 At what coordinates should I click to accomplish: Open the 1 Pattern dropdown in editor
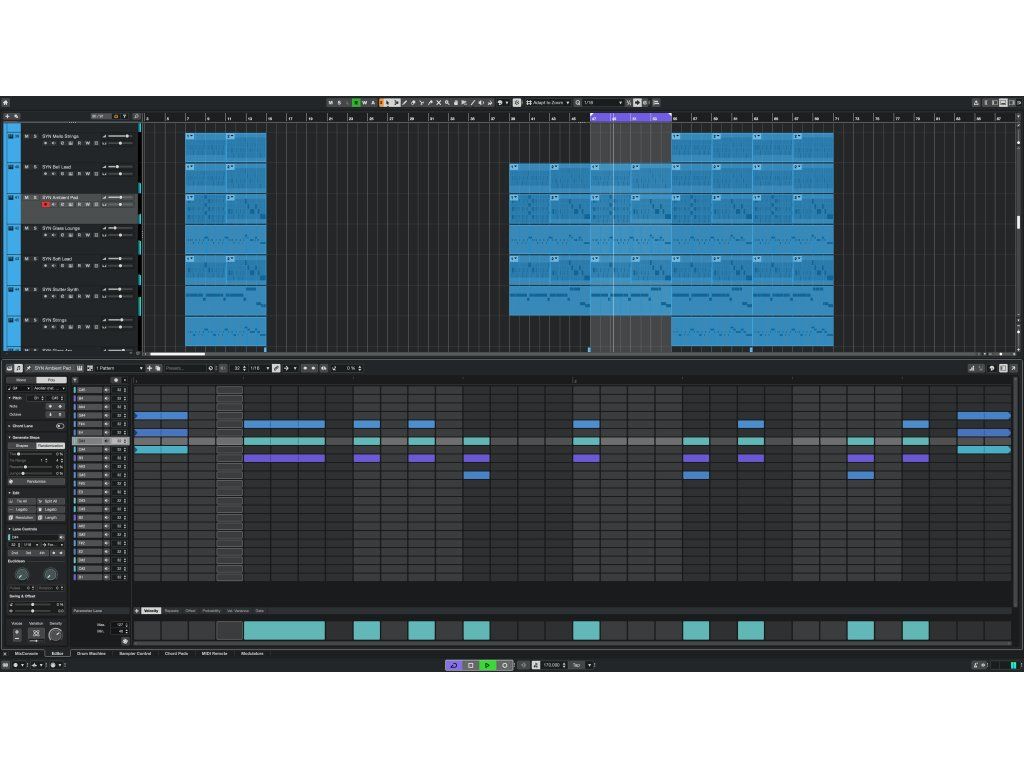click(120, 368)
